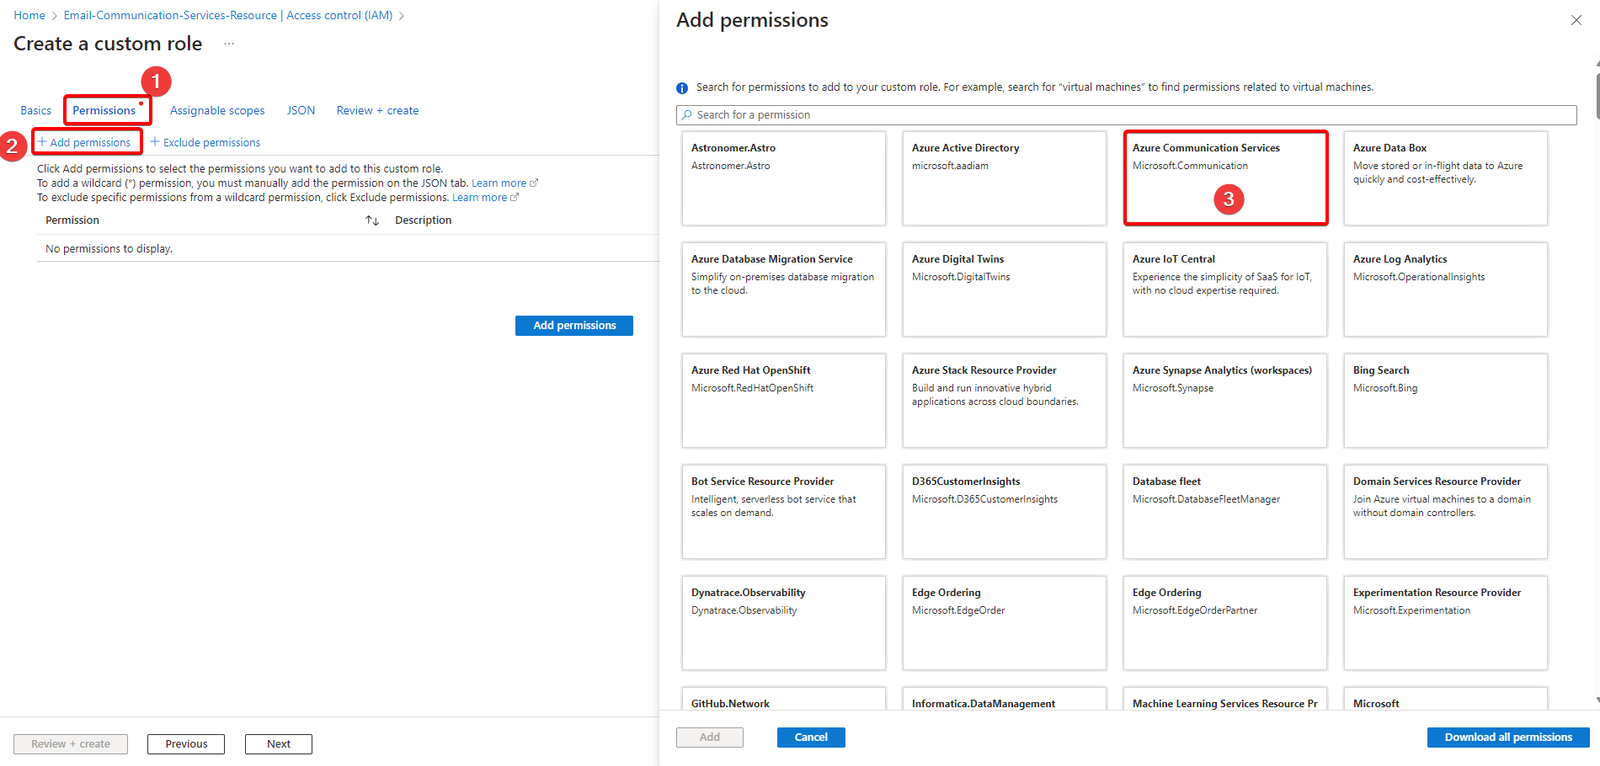Click Cancel in Add permissions panel
The image size is (1600, 766).
coord(811,737)
